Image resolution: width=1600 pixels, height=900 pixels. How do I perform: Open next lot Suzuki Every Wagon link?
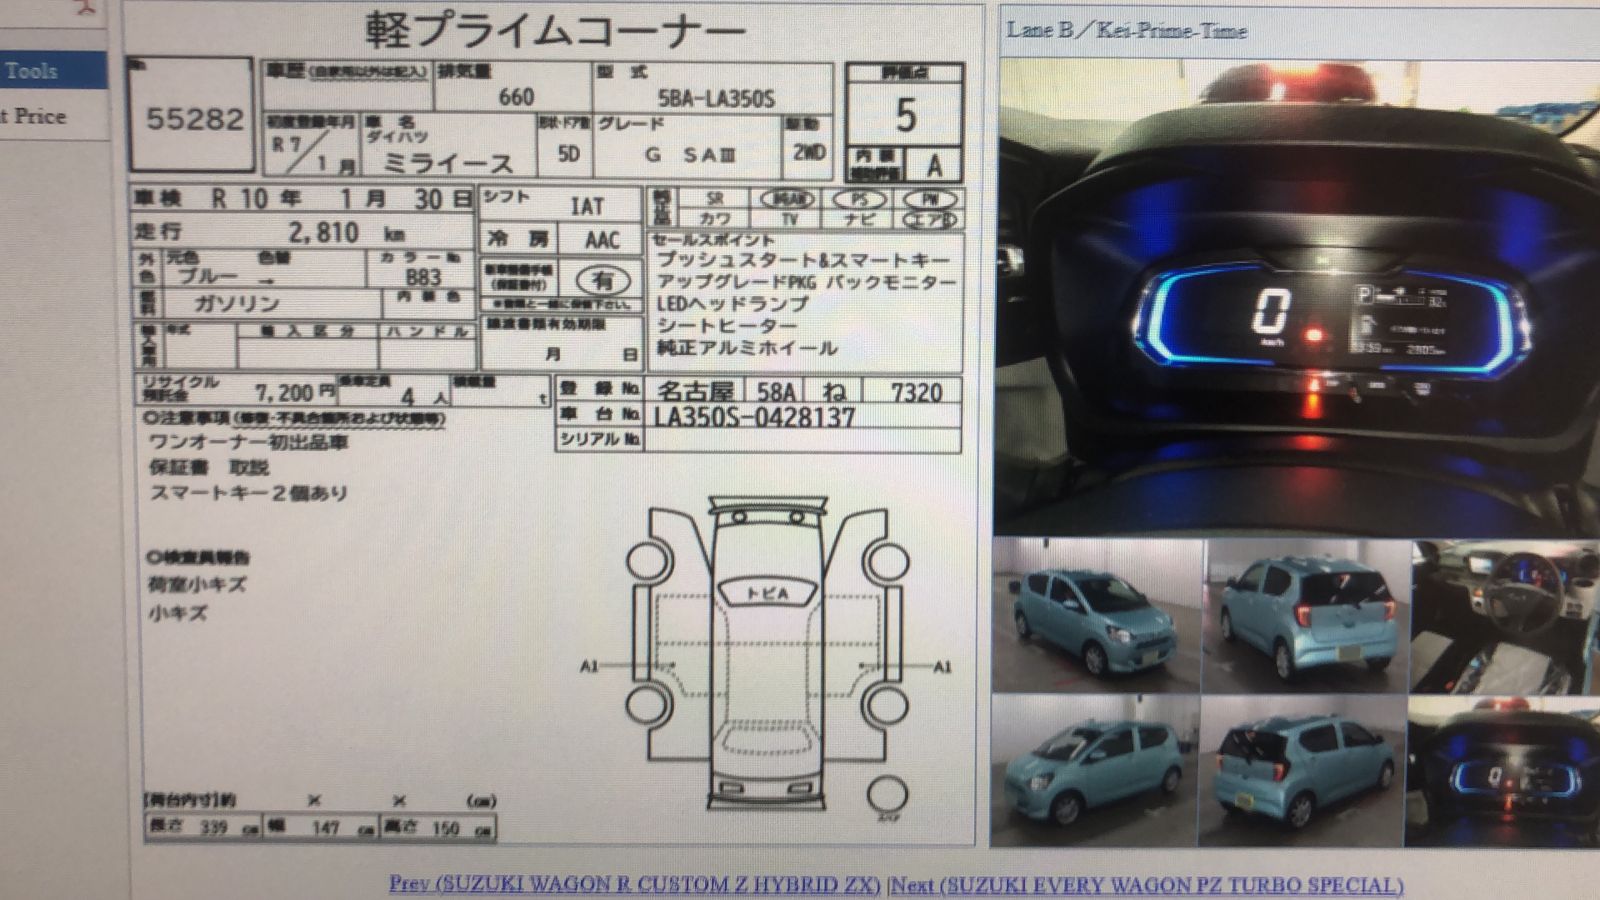tap(1148, 885)
